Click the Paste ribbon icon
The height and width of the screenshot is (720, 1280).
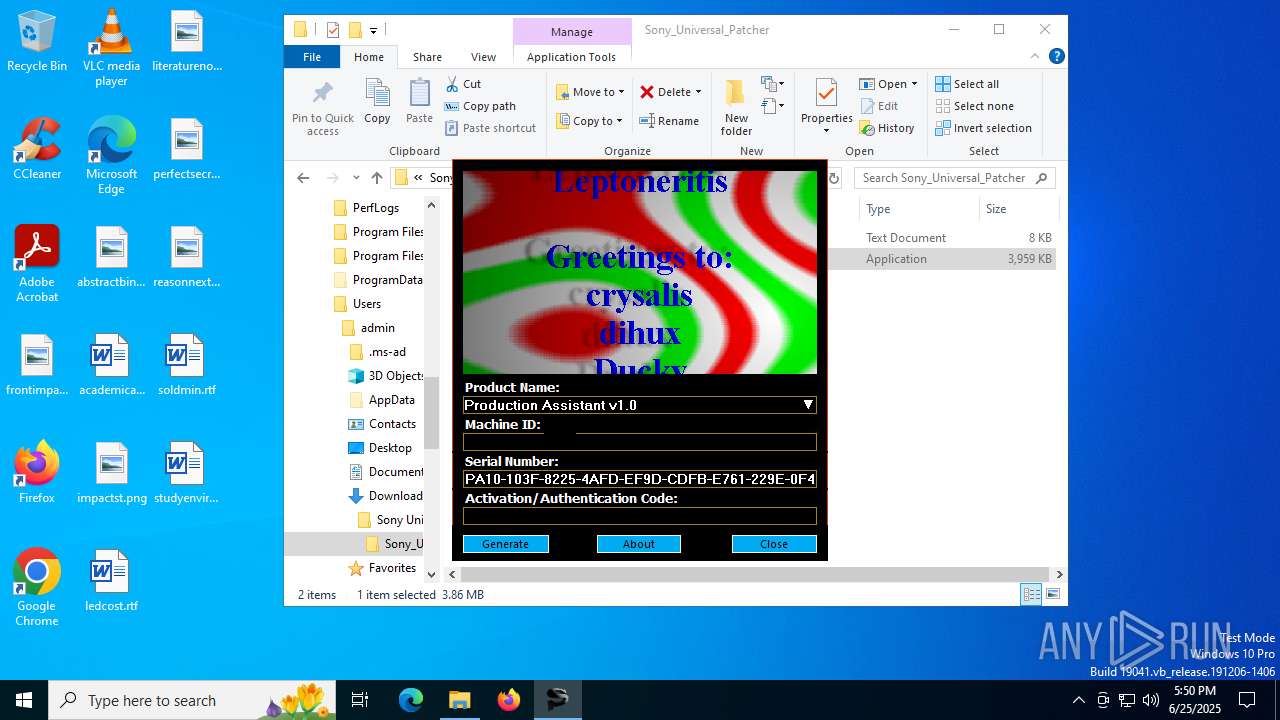(419, 102)
